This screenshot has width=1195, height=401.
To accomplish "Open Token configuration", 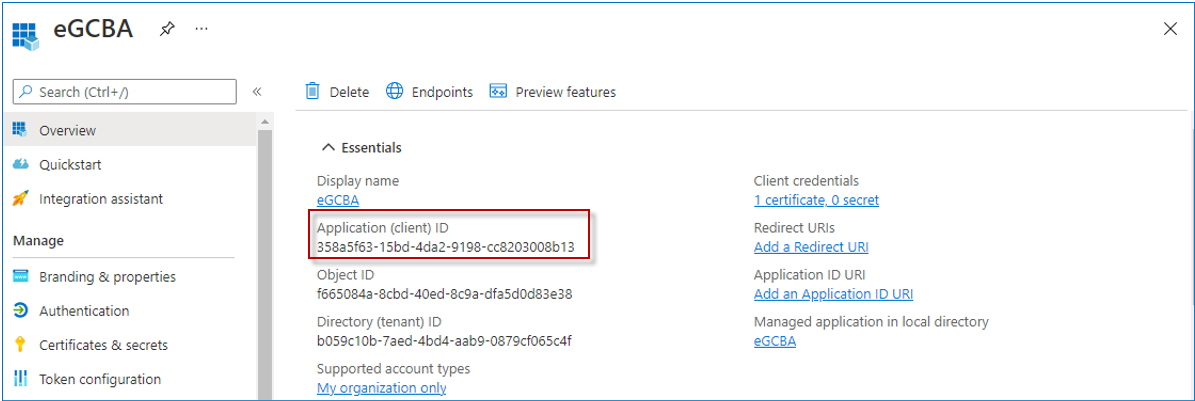I will pos(100,379).
